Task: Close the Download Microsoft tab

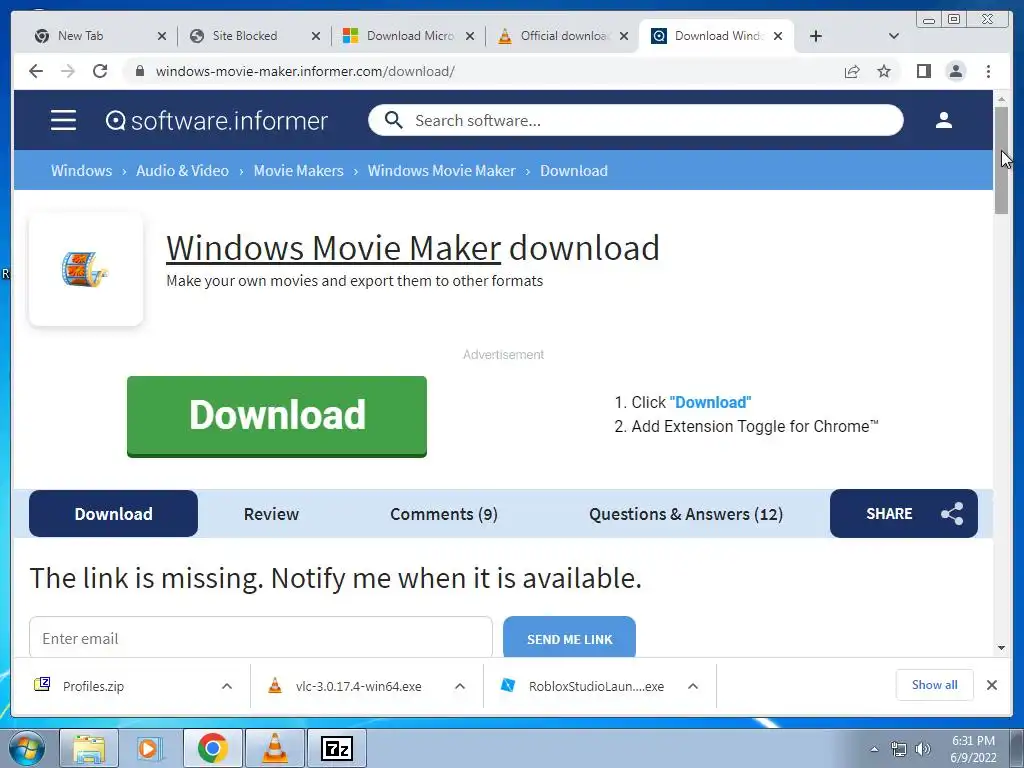Action: 470,36
